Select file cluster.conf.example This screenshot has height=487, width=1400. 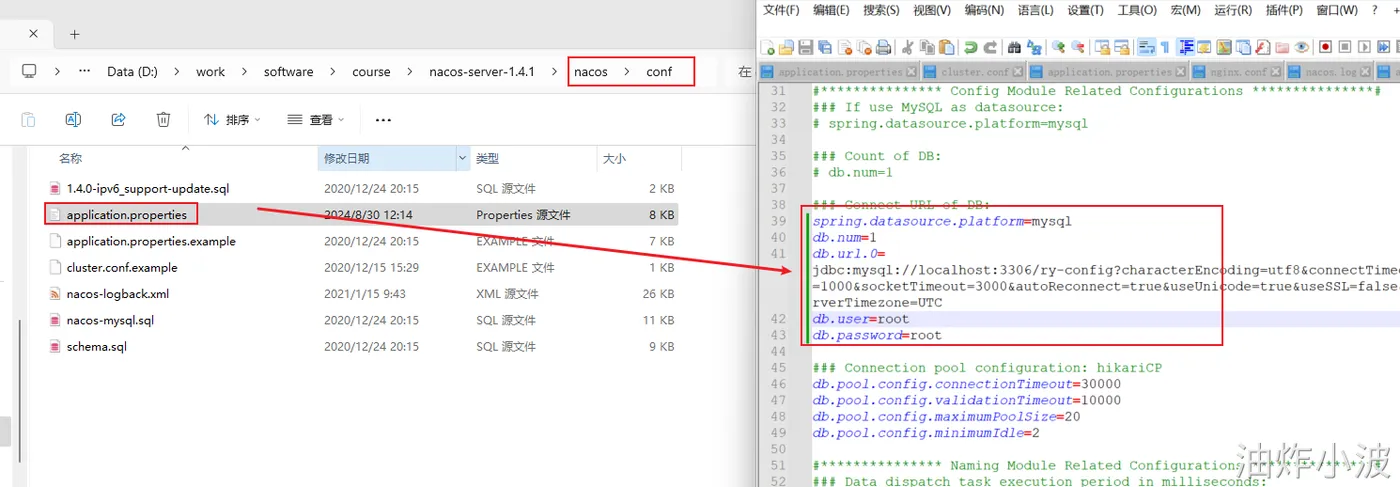(x=122, y=267)
